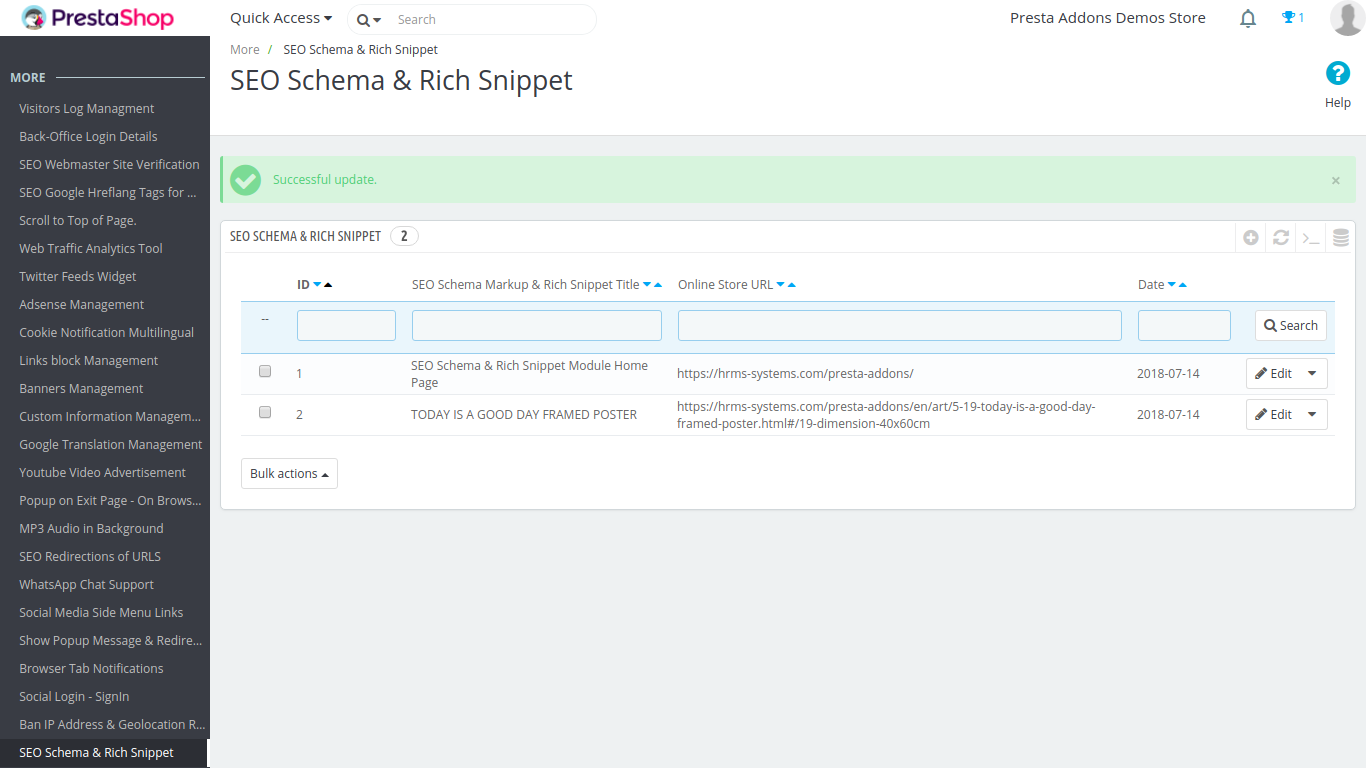Screen dimensions: 1366x768
Task: Check the checkbox for row ID 1
Action: coord(265,371)
